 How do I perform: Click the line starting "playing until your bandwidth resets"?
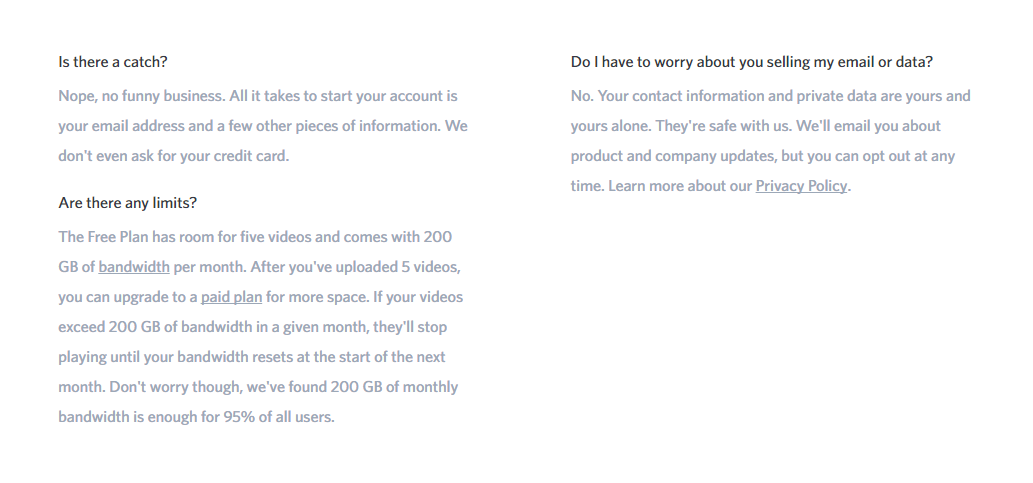click(x=252, y=357)
